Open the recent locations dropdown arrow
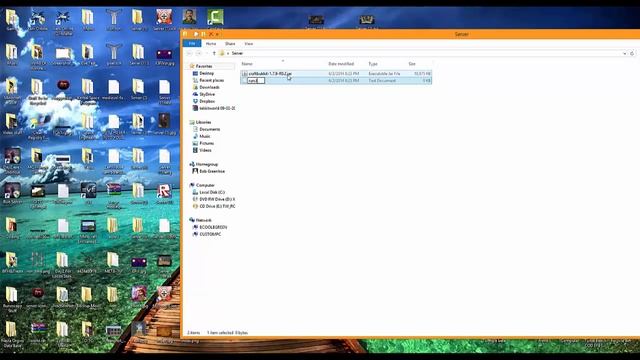This screenshot has width=640, height=360. tap(207, 53)
